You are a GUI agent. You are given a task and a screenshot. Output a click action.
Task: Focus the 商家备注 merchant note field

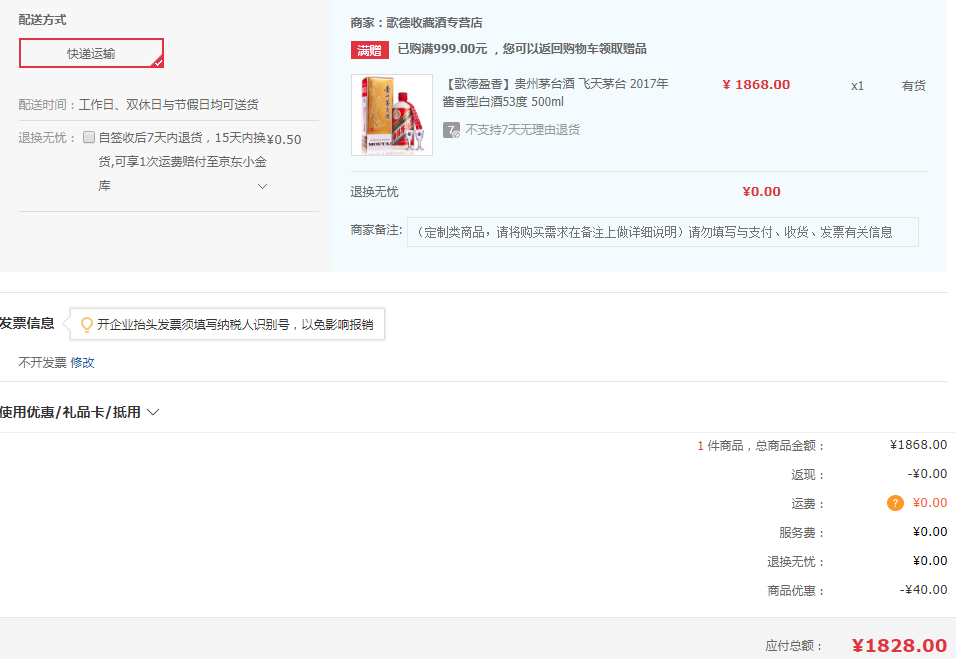coord(662,232)
